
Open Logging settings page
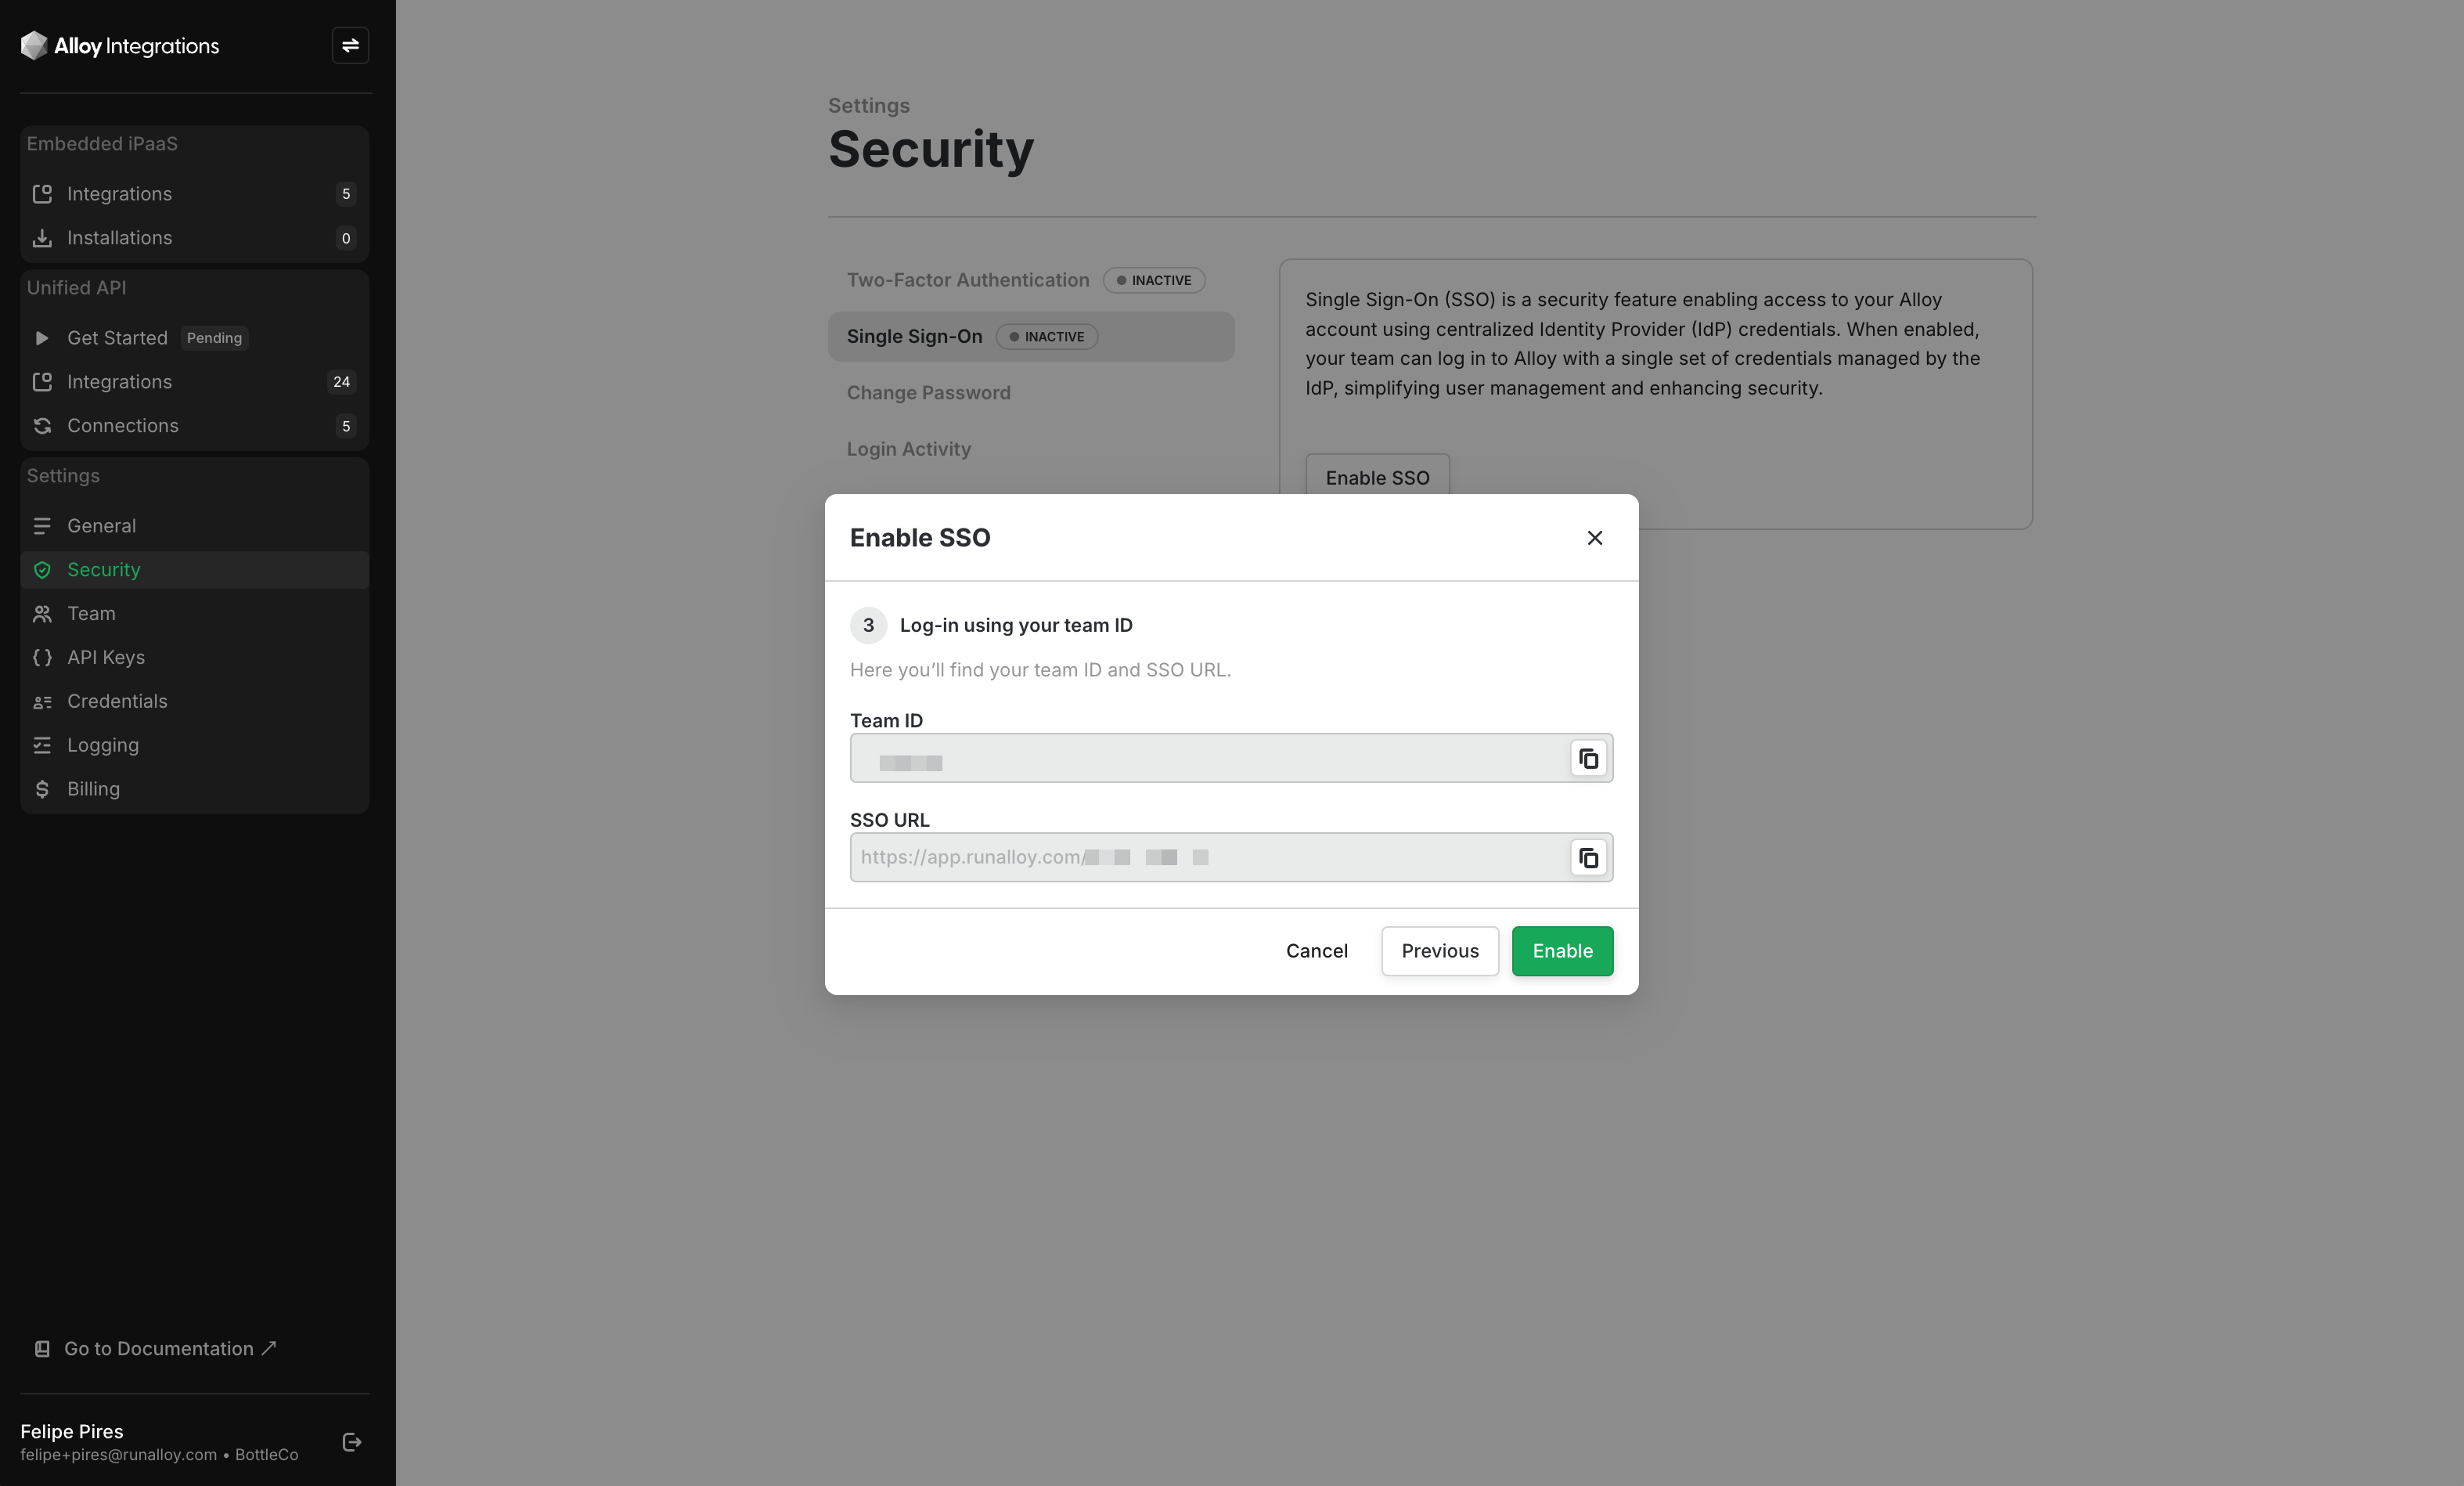click(x=103, y=745)
